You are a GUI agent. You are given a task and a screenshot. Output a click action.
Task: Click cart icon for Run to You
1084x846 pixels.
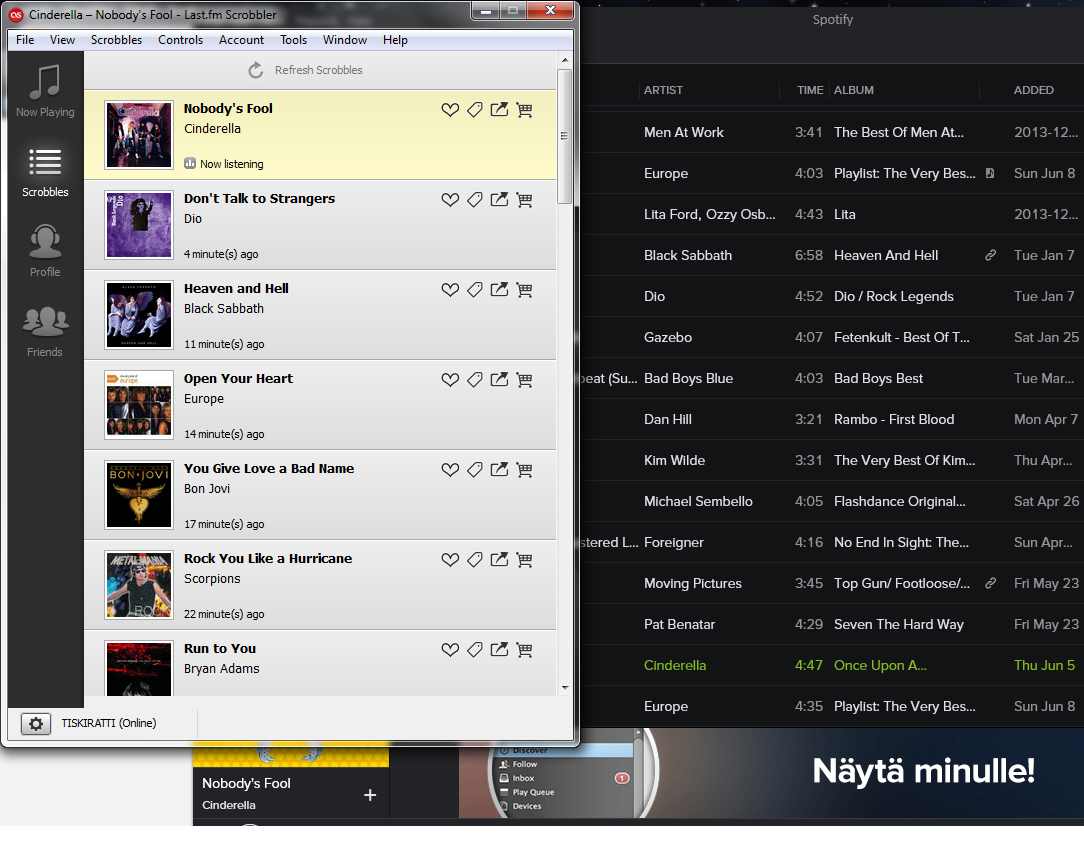[524, 650]
